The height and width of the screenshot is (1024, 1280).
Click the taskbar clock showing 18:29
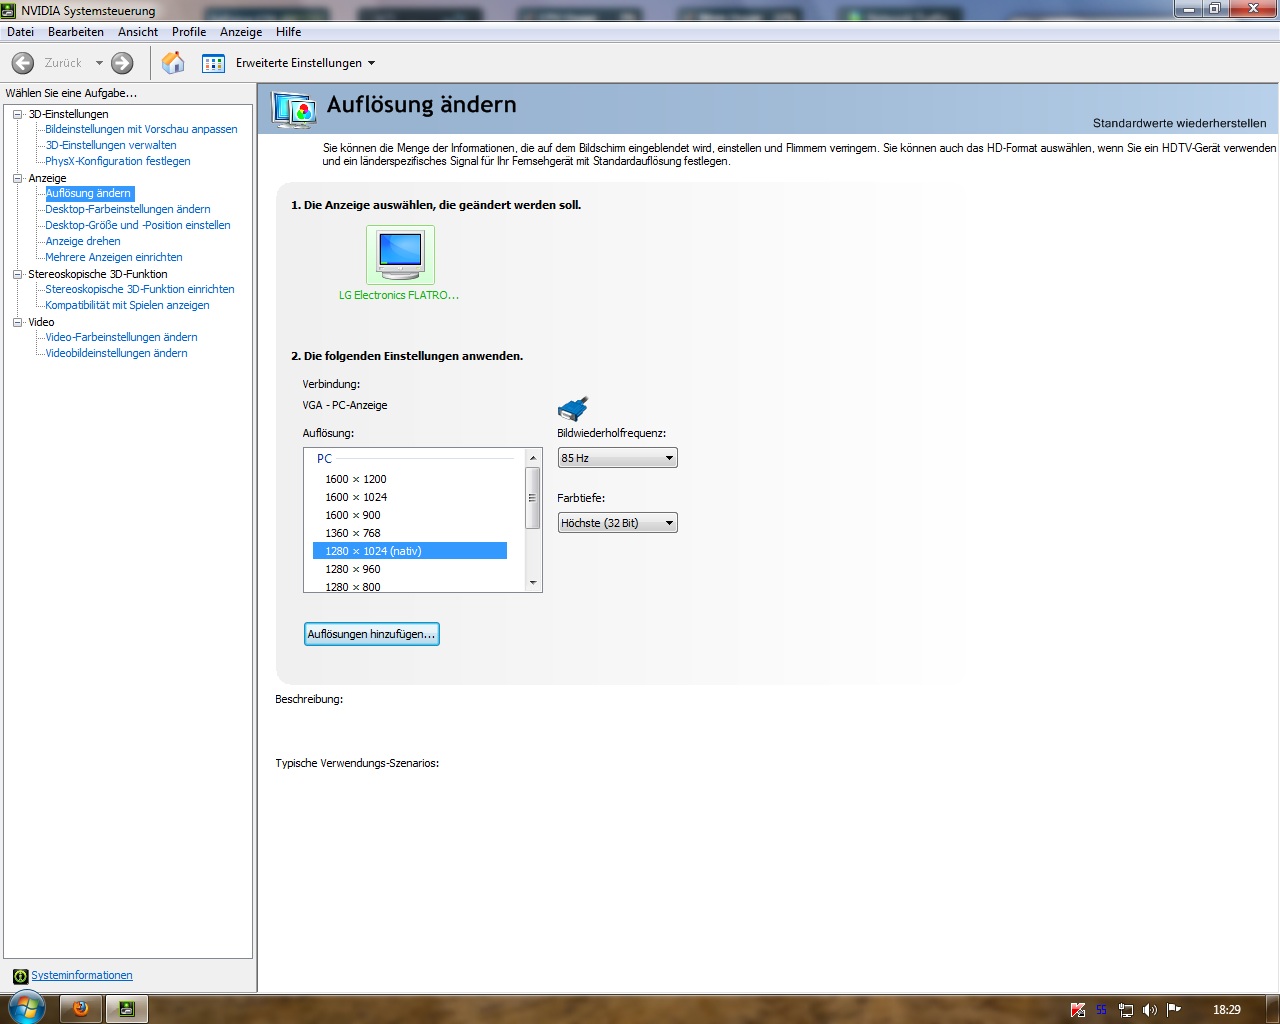tap(1227, 1010)
